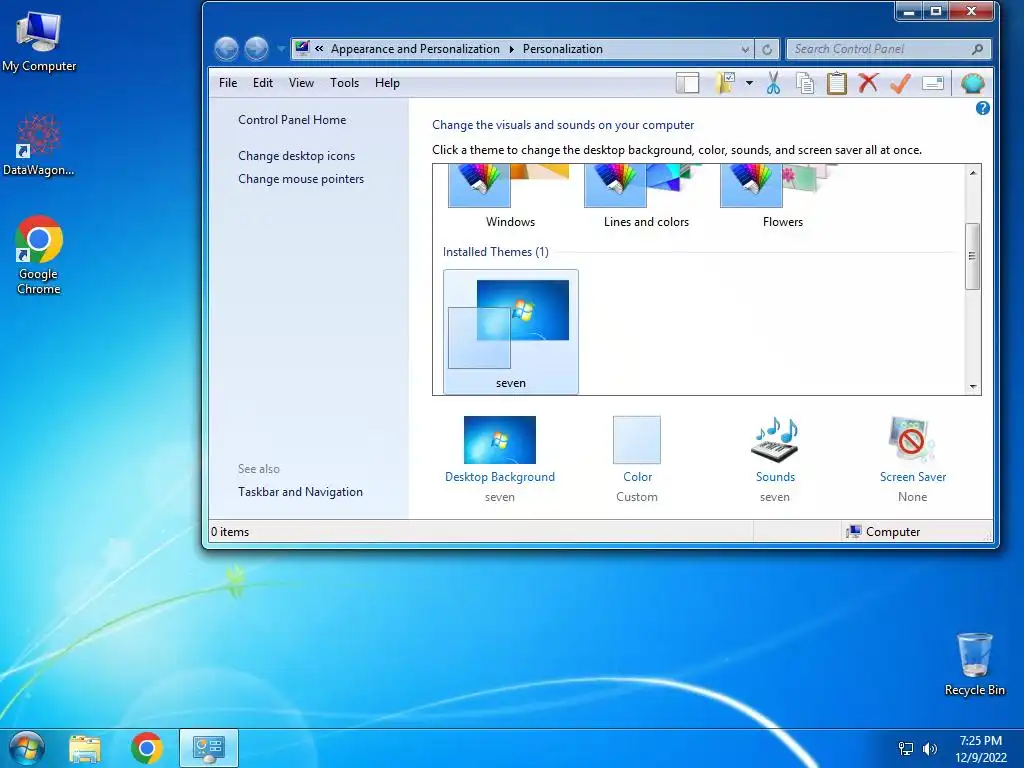Click the Personalization breadcrumb
This screenshot has height=768, width=1024.
click(562, 49)
